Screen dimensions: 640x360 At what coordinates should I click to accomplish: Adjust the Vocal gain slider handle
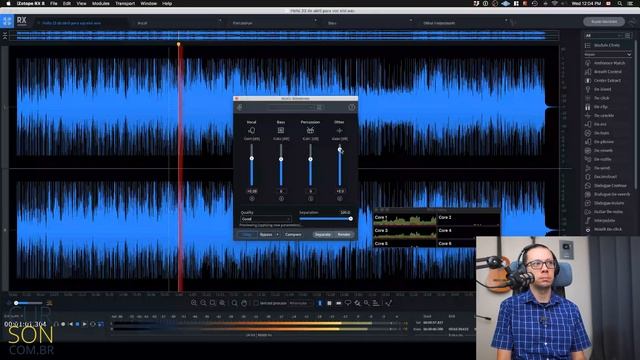[x=252, y=158]
